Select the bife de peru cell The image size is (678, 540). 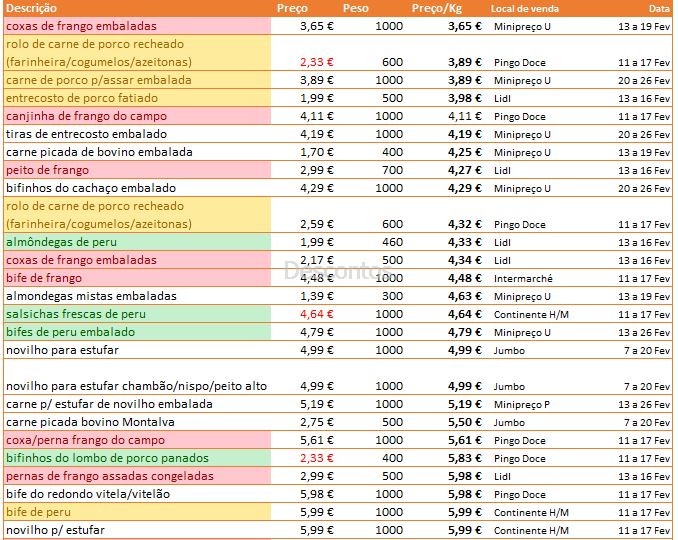click(138, 512)
